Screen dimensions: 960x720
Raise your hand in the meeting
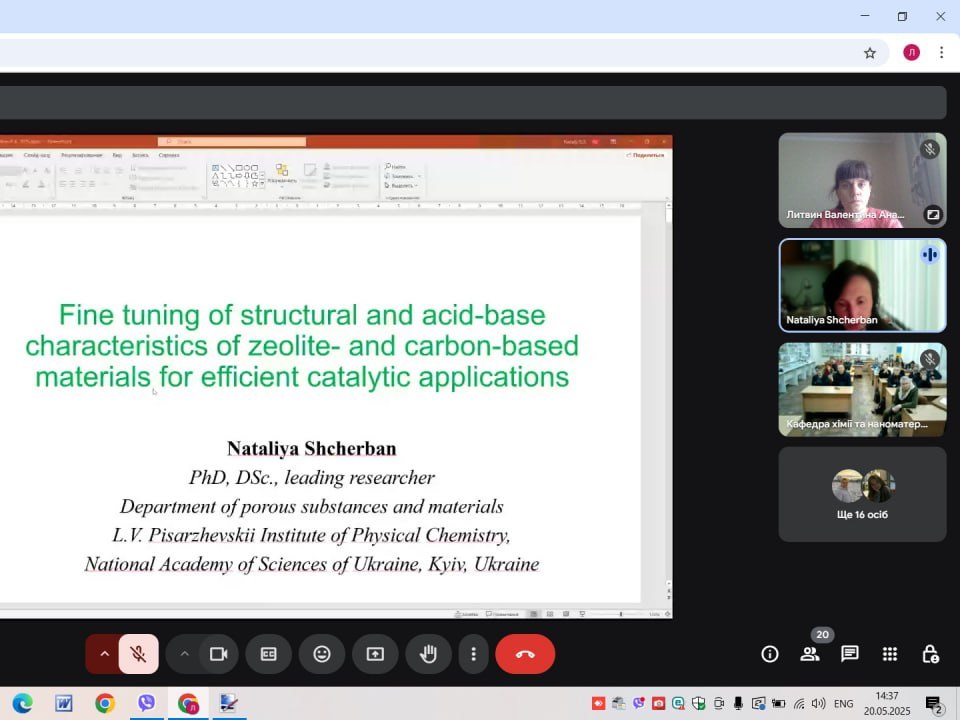pos(429,654)
